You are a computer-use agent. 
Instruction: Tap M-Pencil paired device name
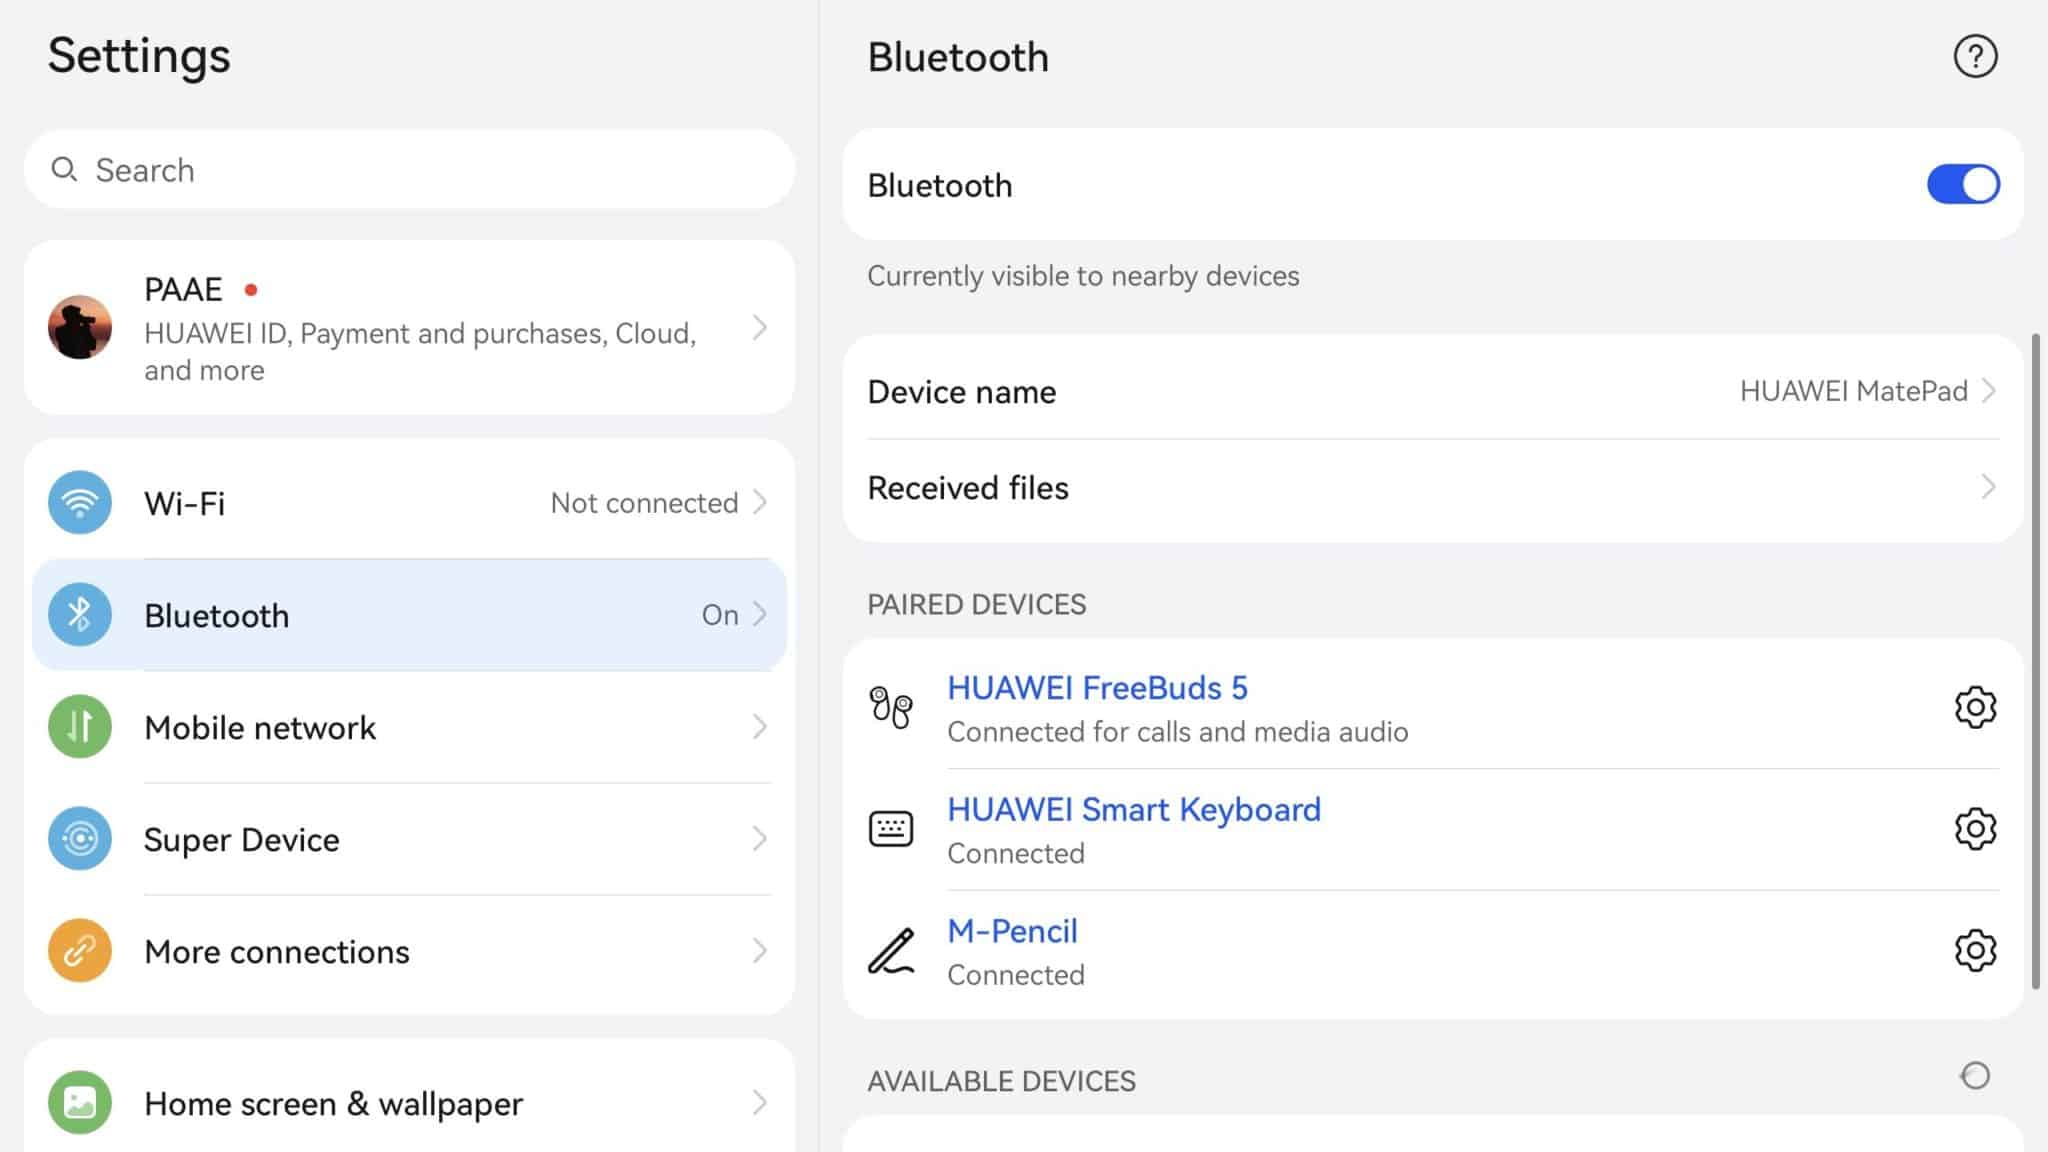coord(1012,931)
